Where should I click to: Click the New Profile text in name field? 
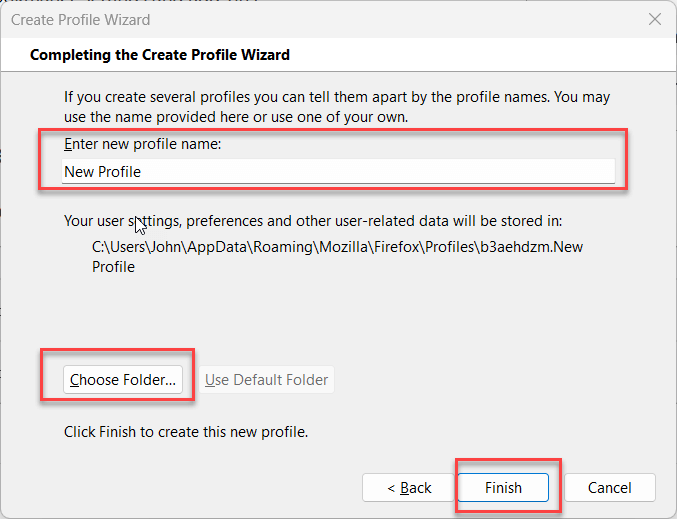[102, 172]
